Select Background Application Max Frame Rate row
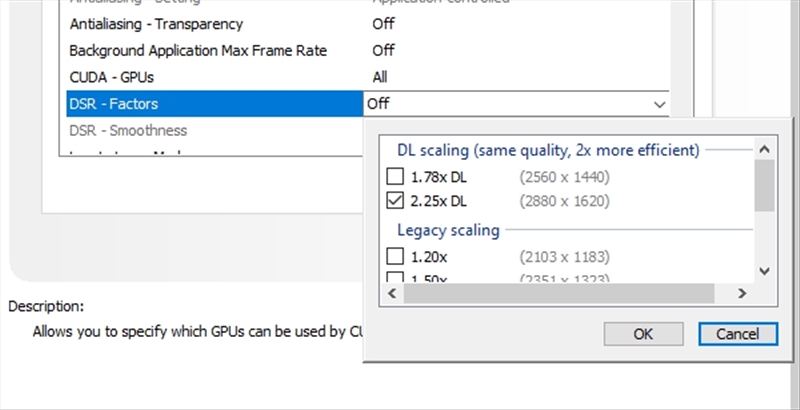 click(x=198, y=50)
